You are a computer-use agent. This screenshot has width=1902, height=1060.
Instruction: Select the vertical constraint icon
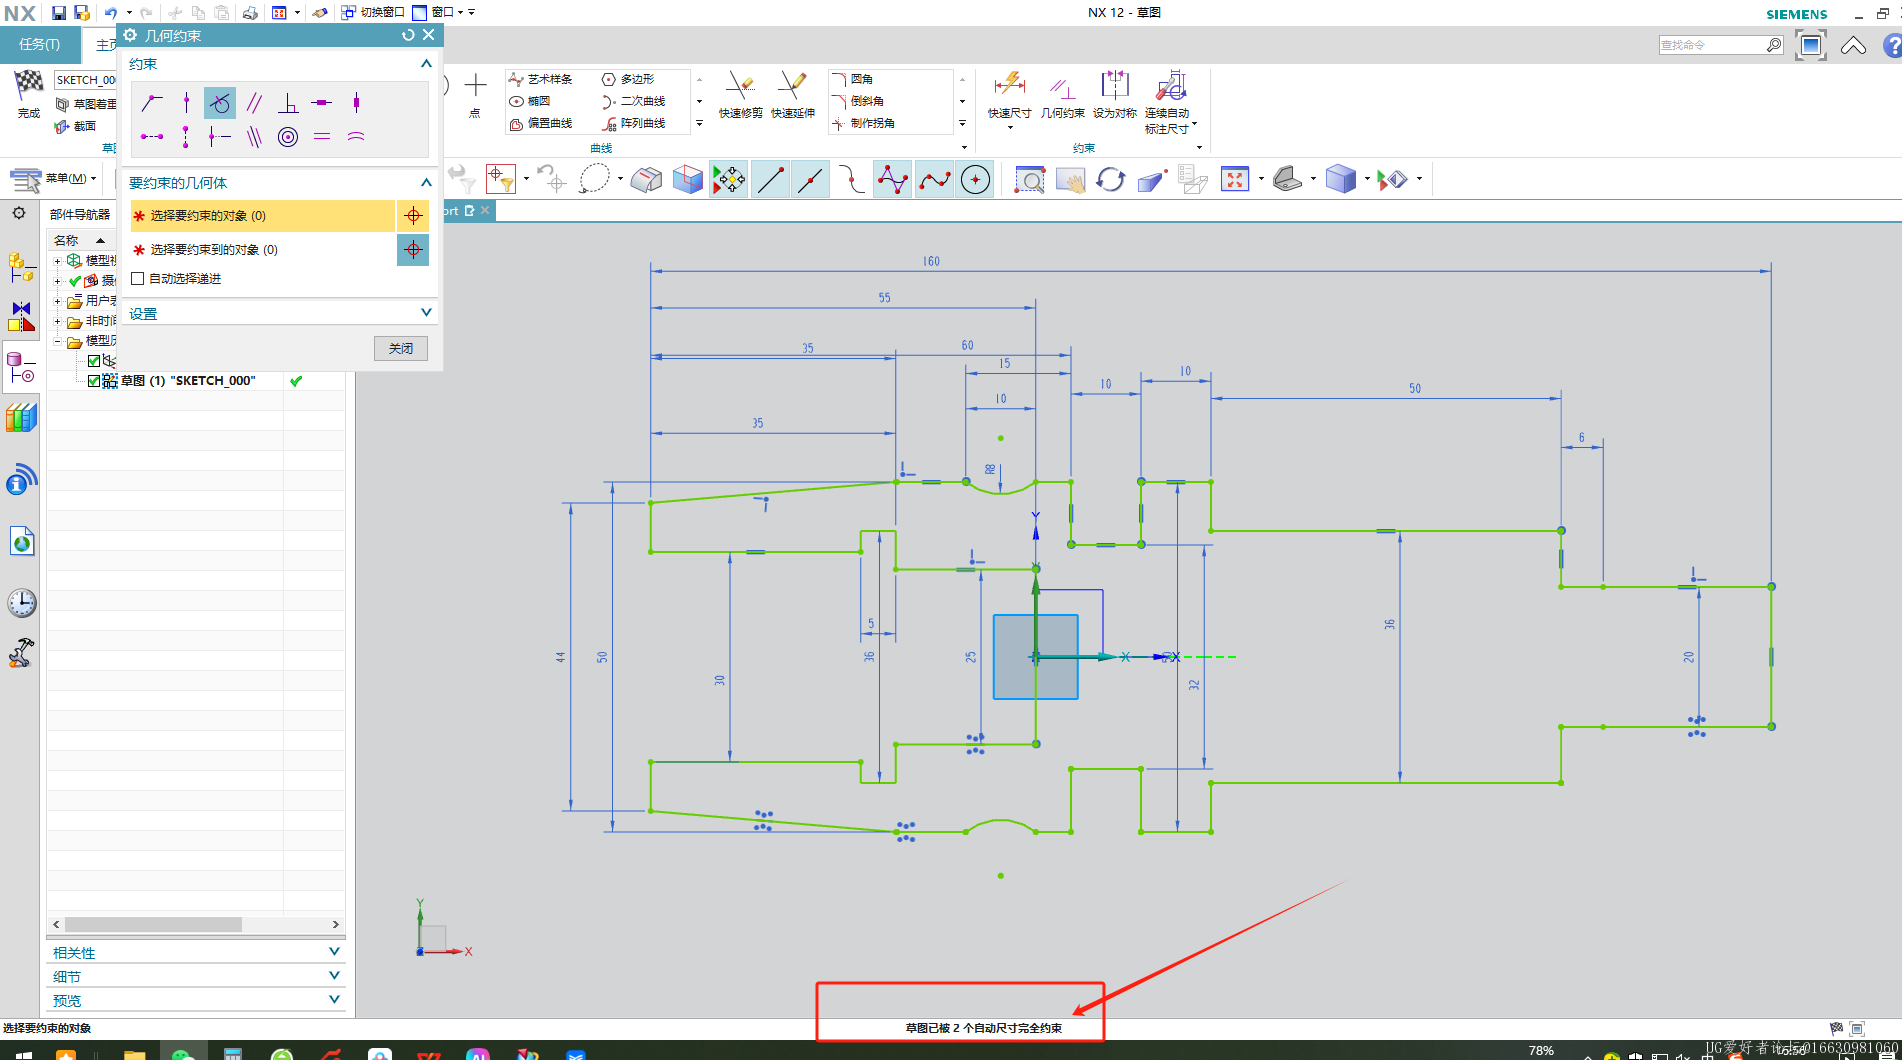pyautogui.click(x=356, y=102)
